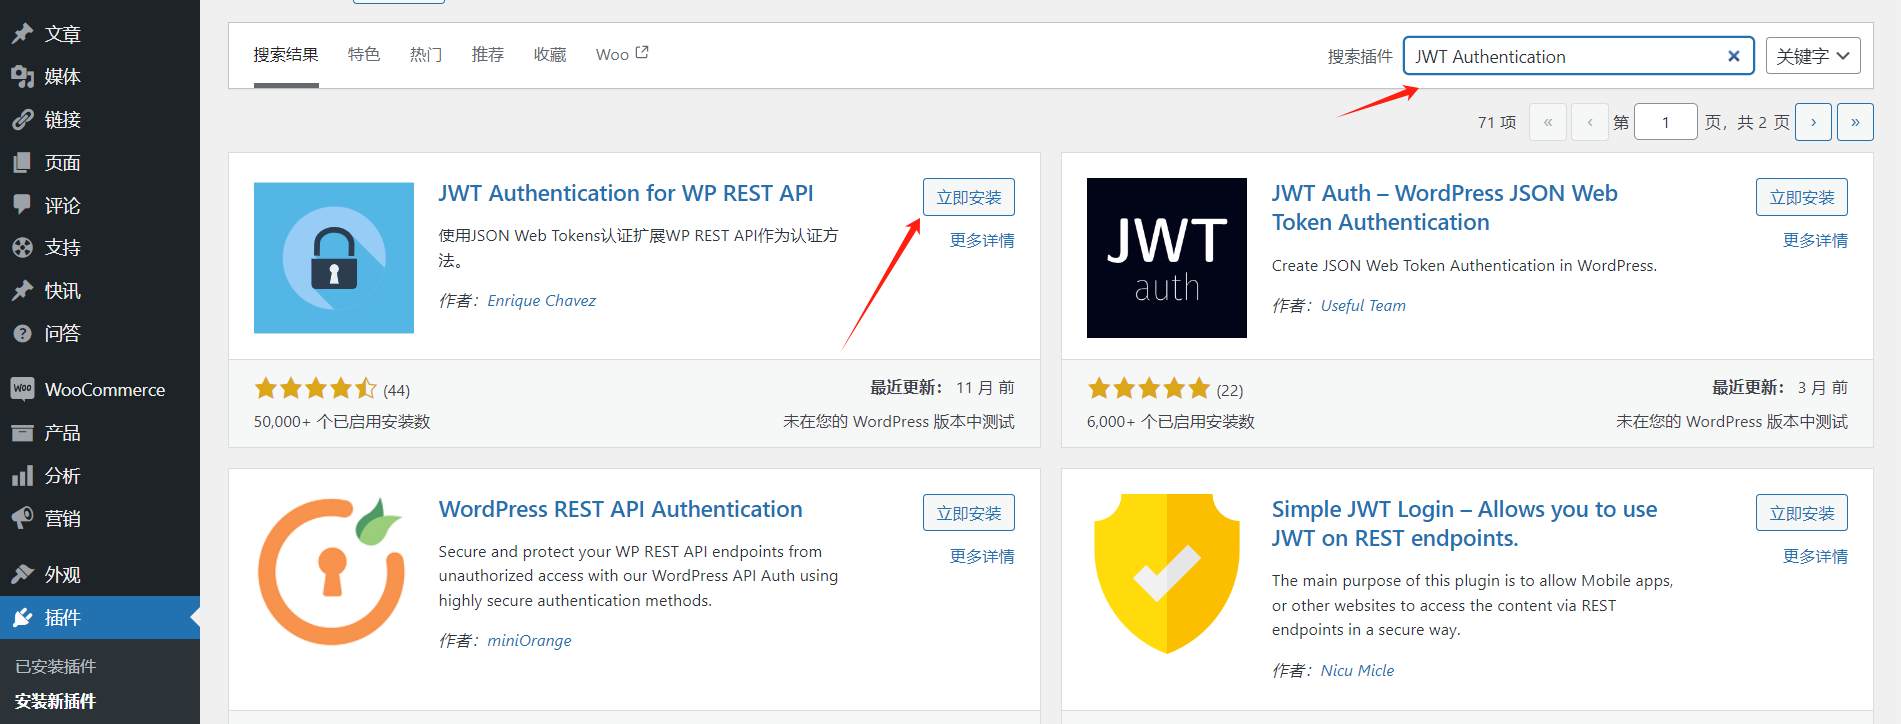Click the orange keyhole plugin thumbnail

click(x=334, y=572)
